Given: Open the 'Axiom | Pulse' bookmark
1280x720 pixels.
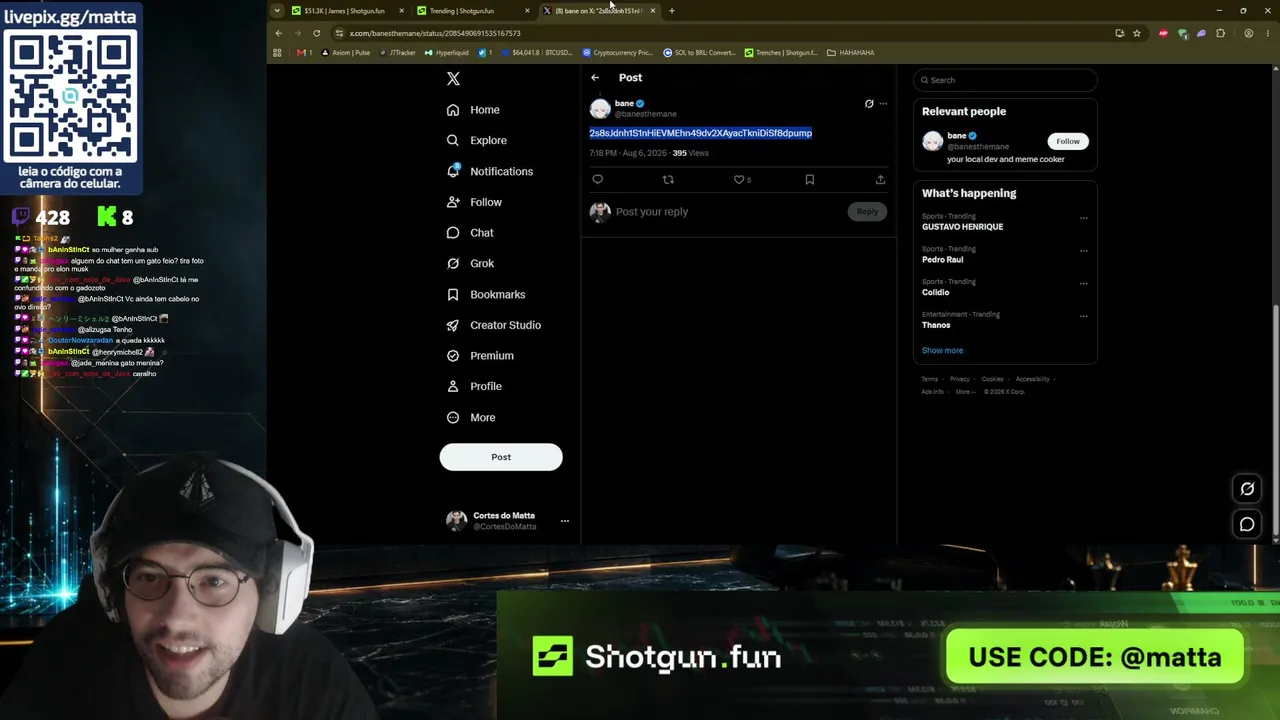Looking at the screenshot, I should 347,53.
